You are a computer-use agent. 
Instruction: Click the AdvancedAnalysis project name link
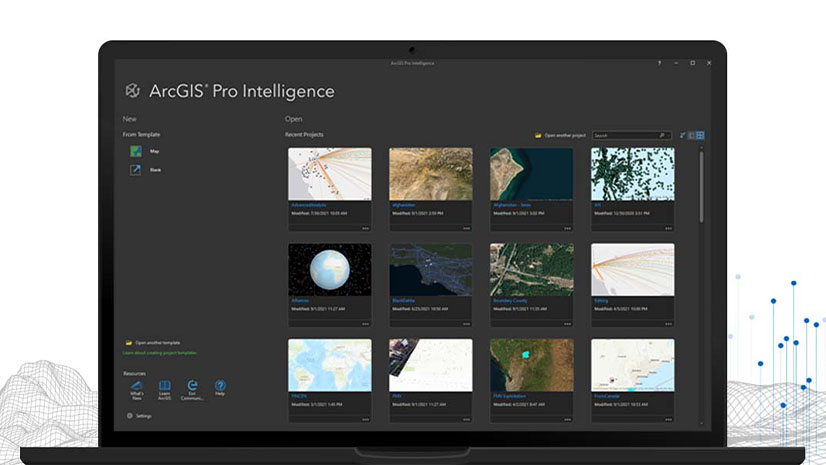click(x=309, y=205)
